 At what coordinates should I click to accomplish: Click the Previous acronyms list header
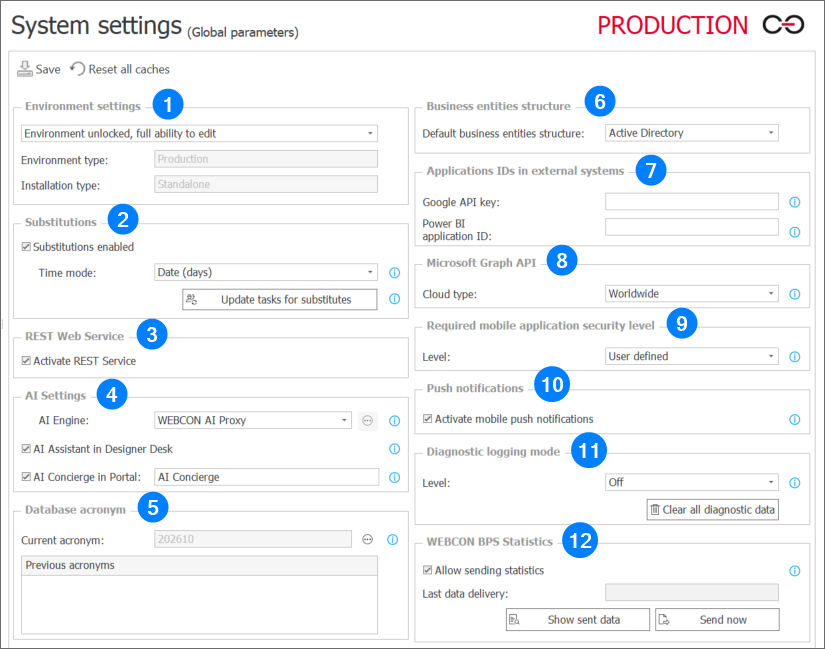click(x=199, y=565)
